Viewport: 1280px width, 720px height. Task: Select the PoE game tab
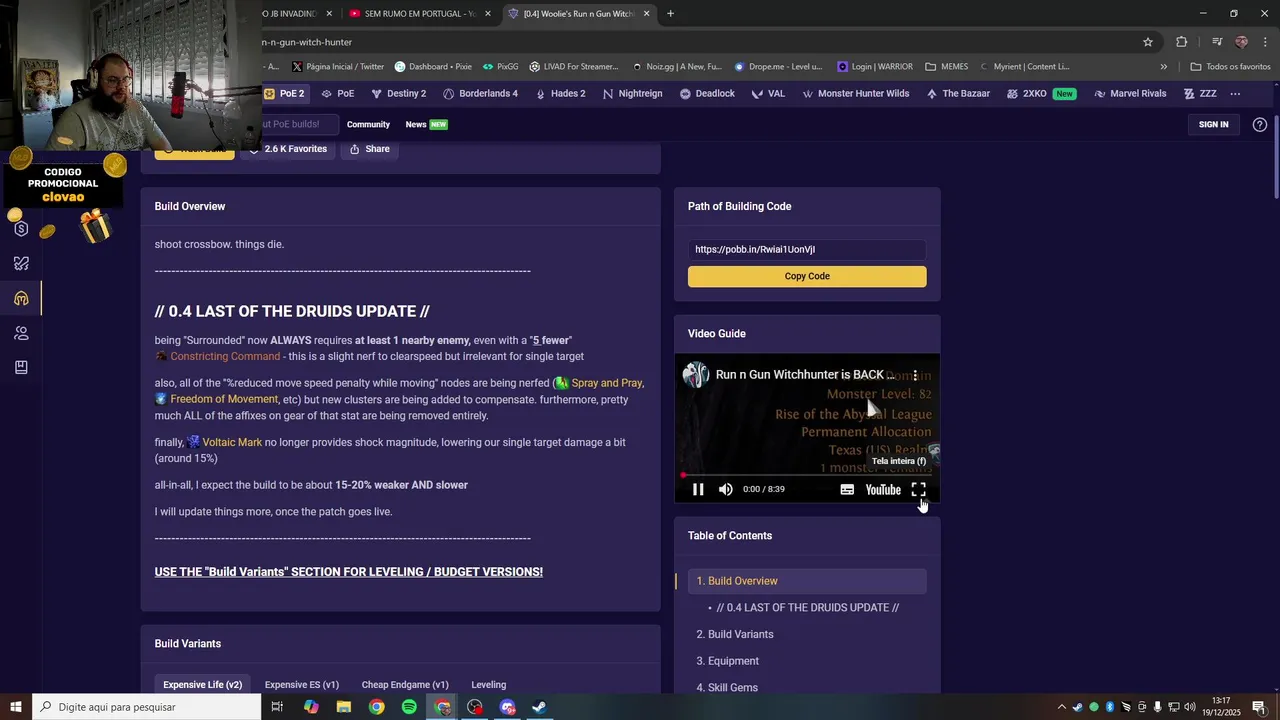click(338, 93)
